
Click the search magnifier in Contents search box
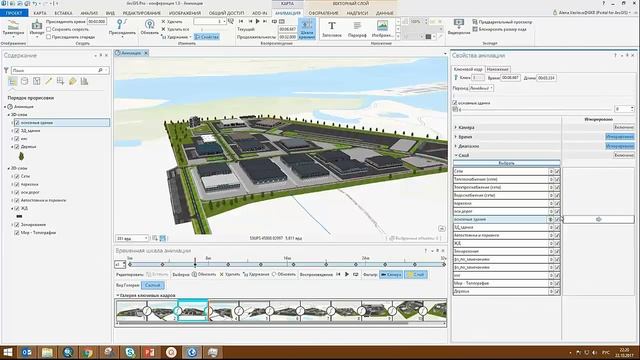click(x=100, y=70)
